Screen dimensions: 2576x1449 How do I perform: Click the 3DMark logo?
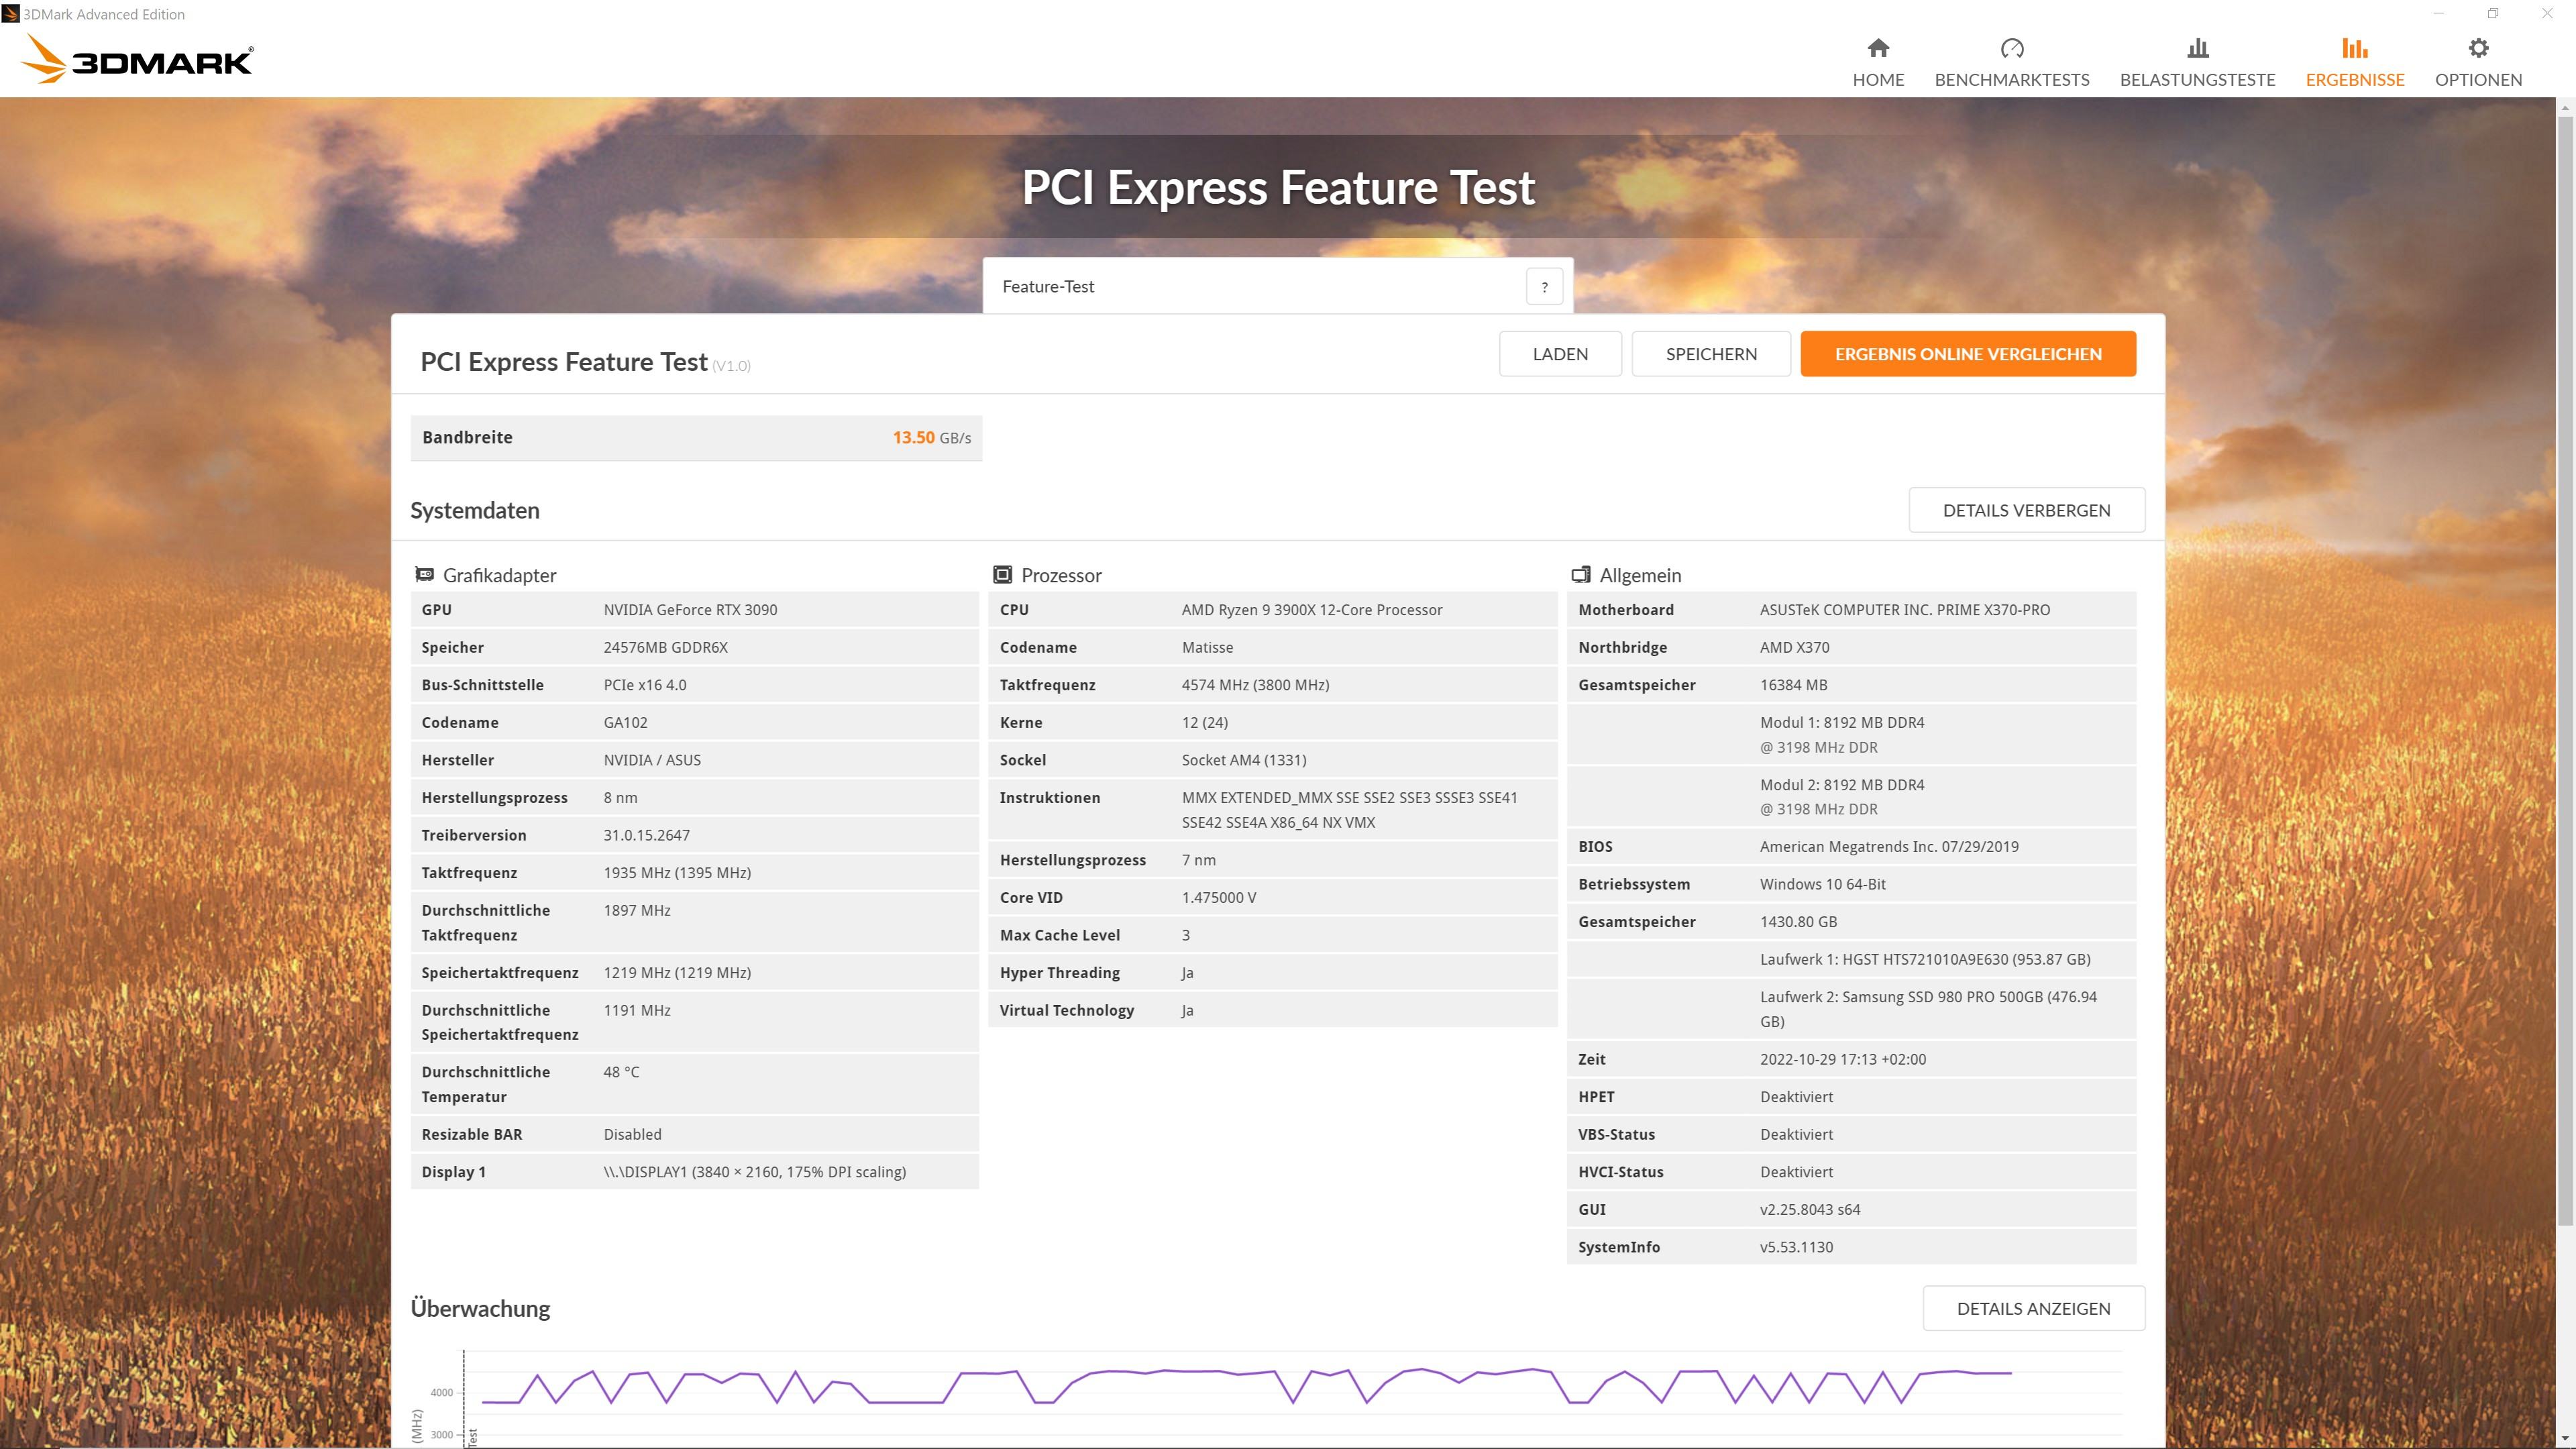[x=137, y=59]
